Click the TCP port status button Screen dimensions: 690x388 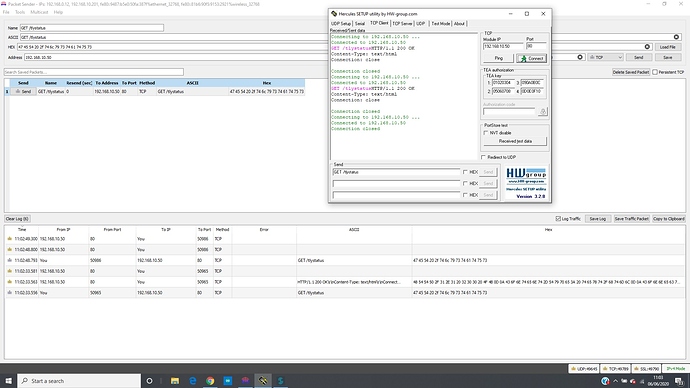click(616, 369)
